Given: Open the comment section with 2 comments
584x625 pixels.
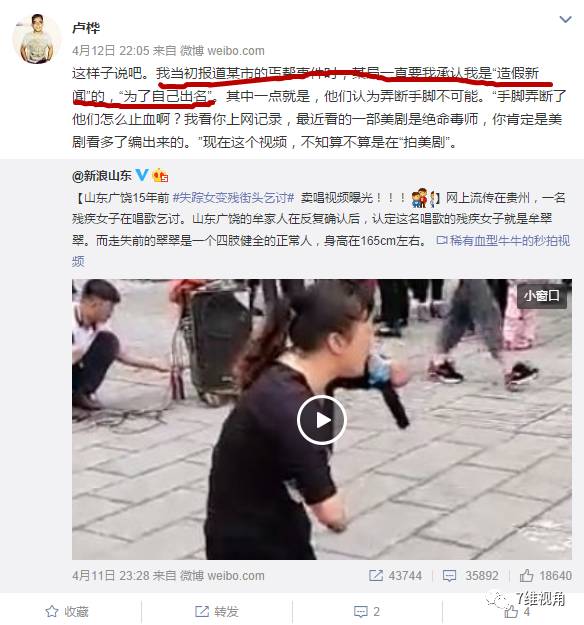Looking at the screenshot, I should pyautogui.click(x=367, y=611).
